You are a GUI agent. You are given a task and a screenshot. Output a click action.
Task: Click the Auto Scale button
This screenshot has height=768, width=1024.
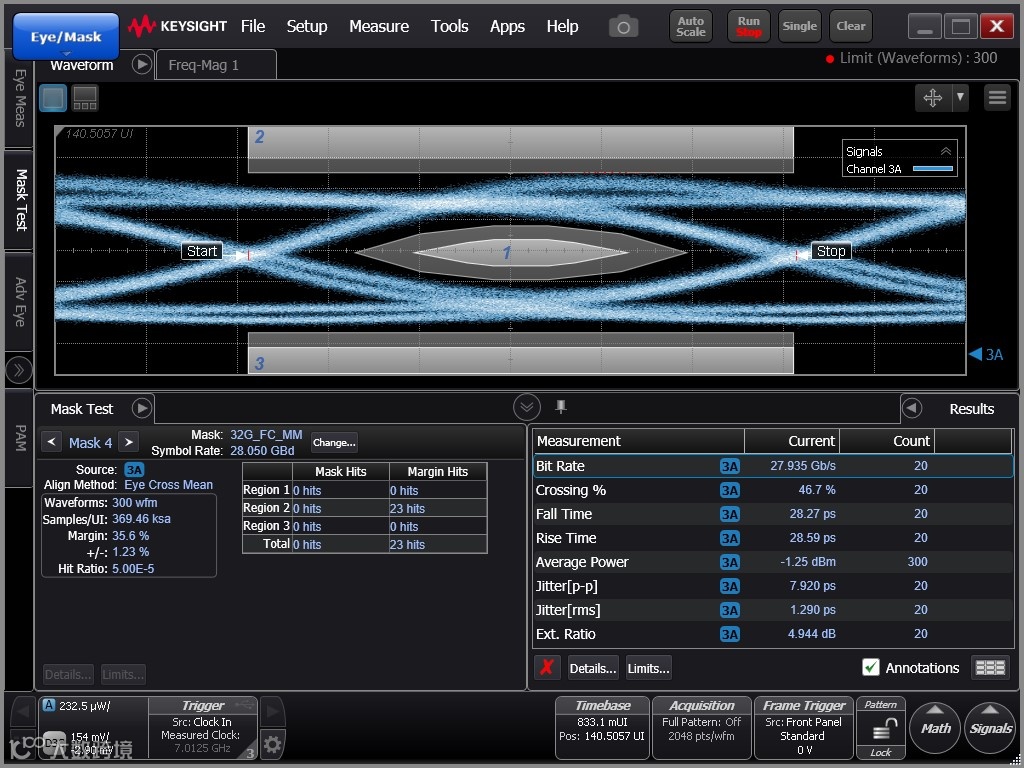click(691, 26)
